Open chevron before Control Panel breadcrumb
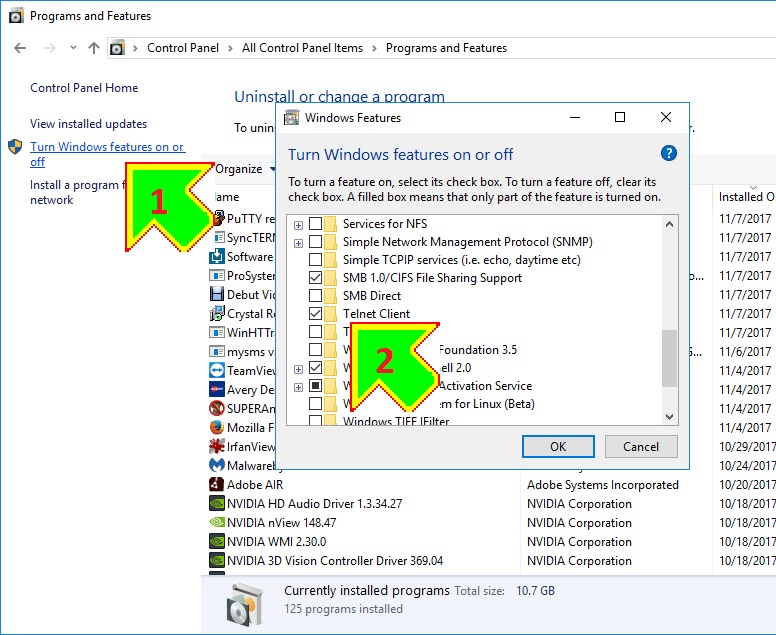This screenshot has height=635, width=776. click(x=135, y=49)
